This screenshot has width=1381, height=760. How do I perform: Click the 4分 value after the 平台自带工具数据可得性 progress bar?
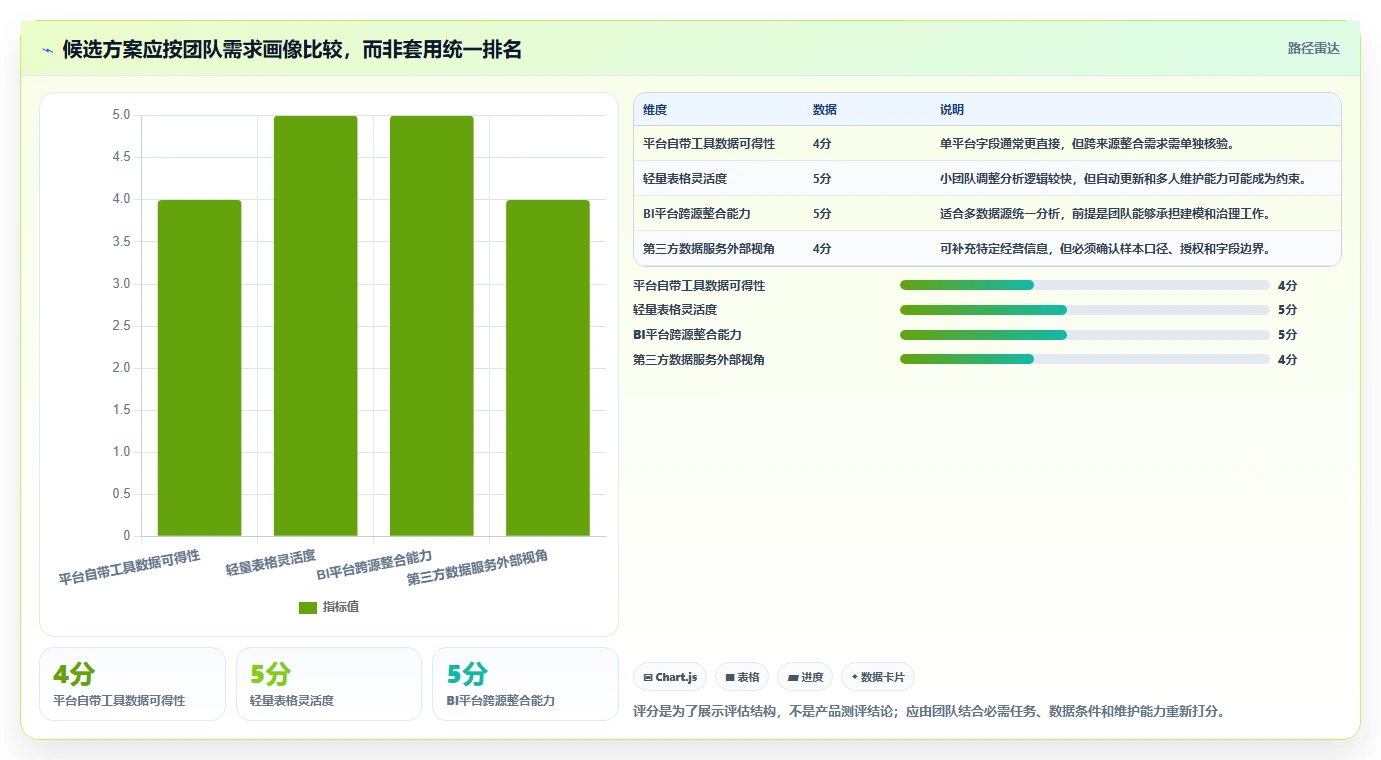coord(1287,285)
